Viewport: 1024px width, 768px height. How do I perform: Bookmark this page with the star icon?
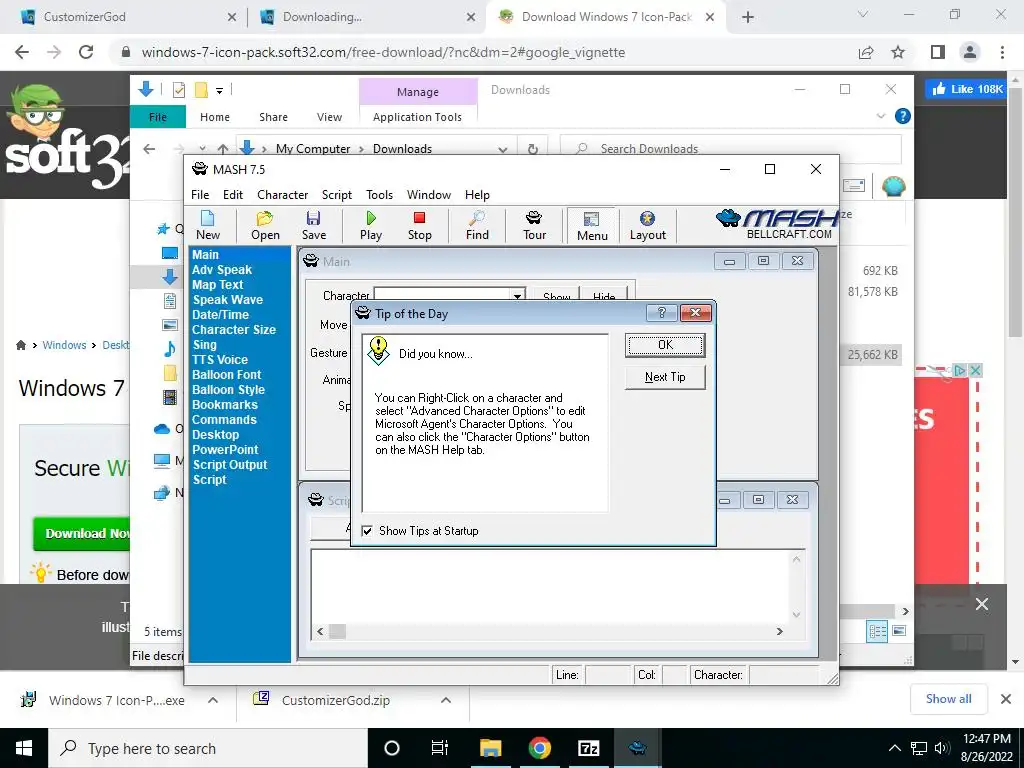(x=898, y=52)
